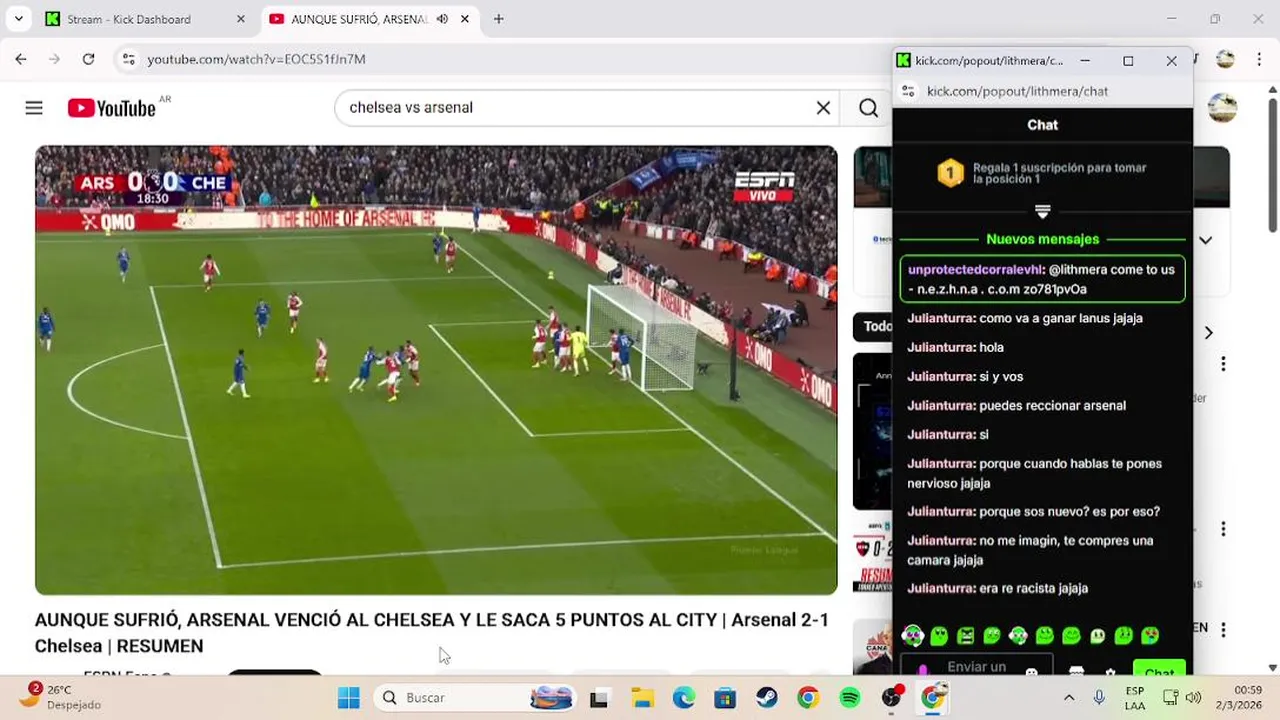This screenshot has height=720, width=1280.
Task: Click the YouTube page vertical scrollbar
Action: tap(1272, 165)
